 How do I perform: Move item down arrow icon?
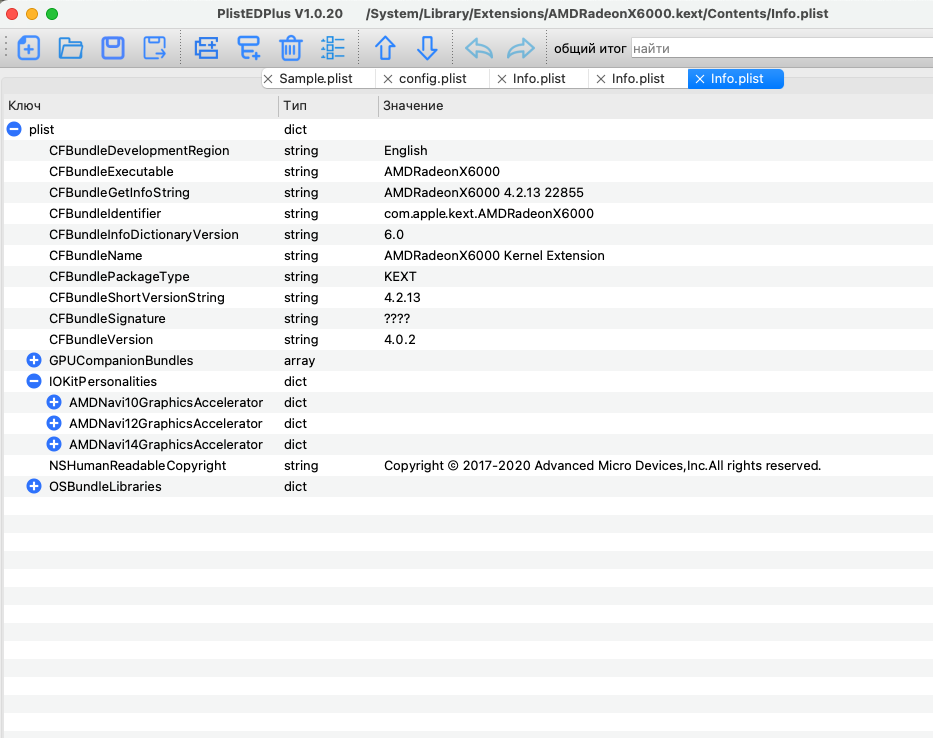coord(427,48)
